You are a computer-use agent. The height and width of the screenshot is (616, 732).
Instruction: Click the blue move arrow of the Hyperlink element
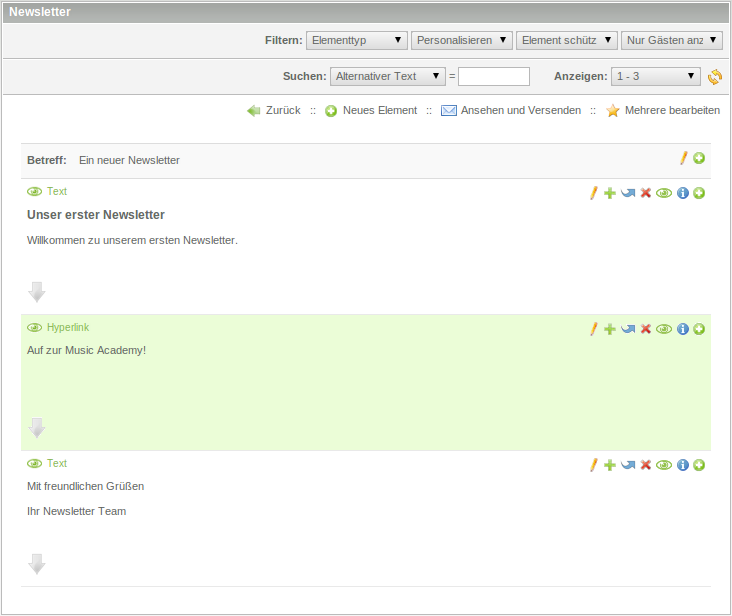pyautogui.click(x=628, y=329)
